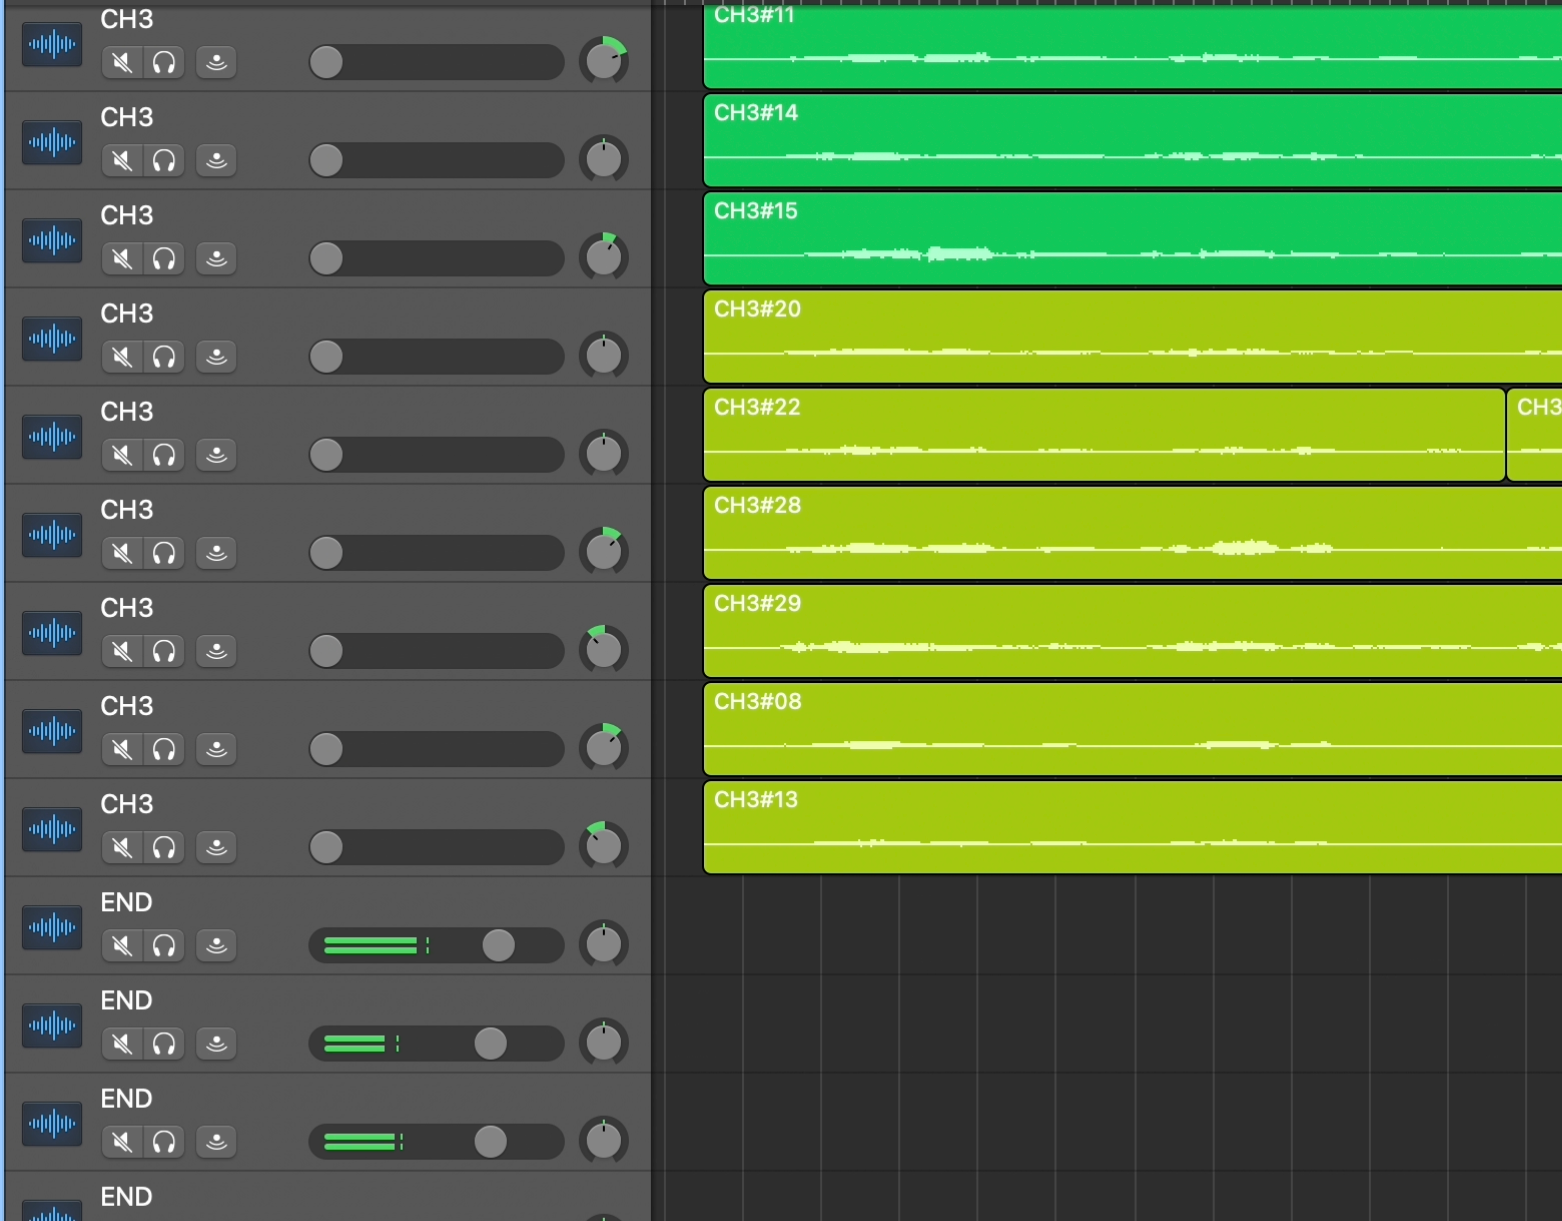Solo the track containing region CH3#11
The height and width of the screenshot is (1221, 1562).
pyautogui.click(x=164, y=63)
